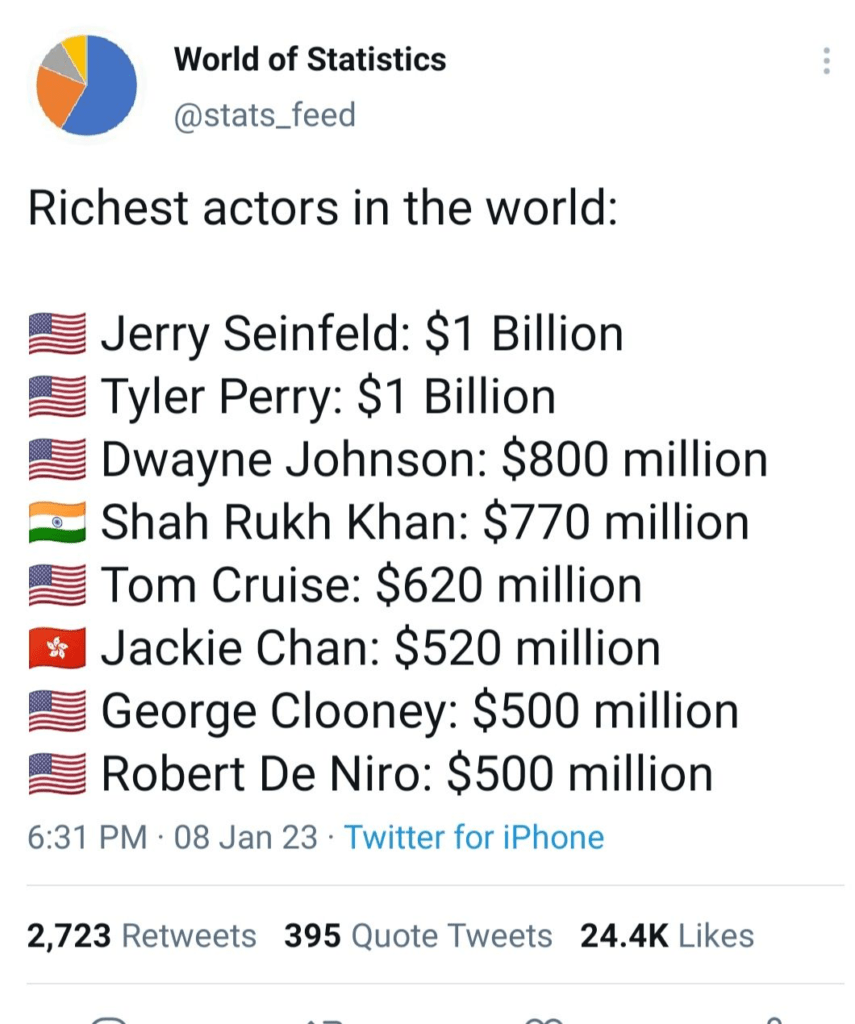Click the 'Richest actors in the world' text

[x=323, y=208]
